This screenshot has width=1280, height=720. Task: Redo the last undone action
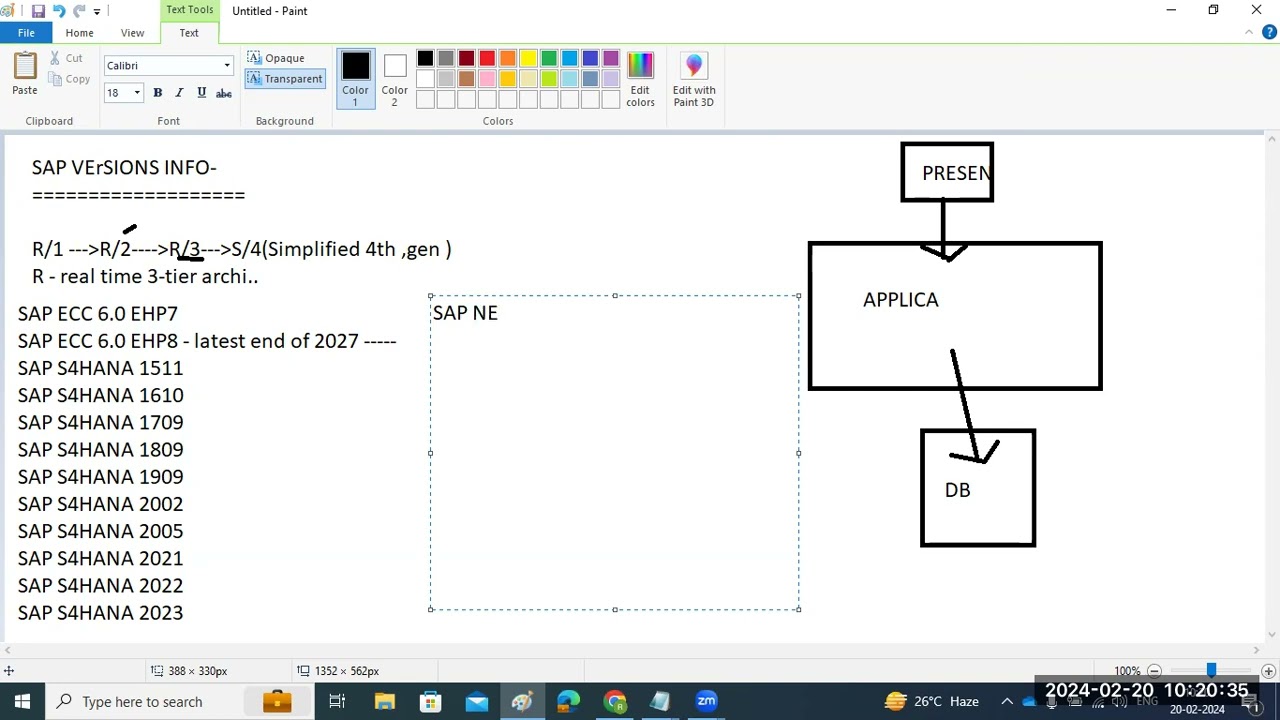[79, 11]
